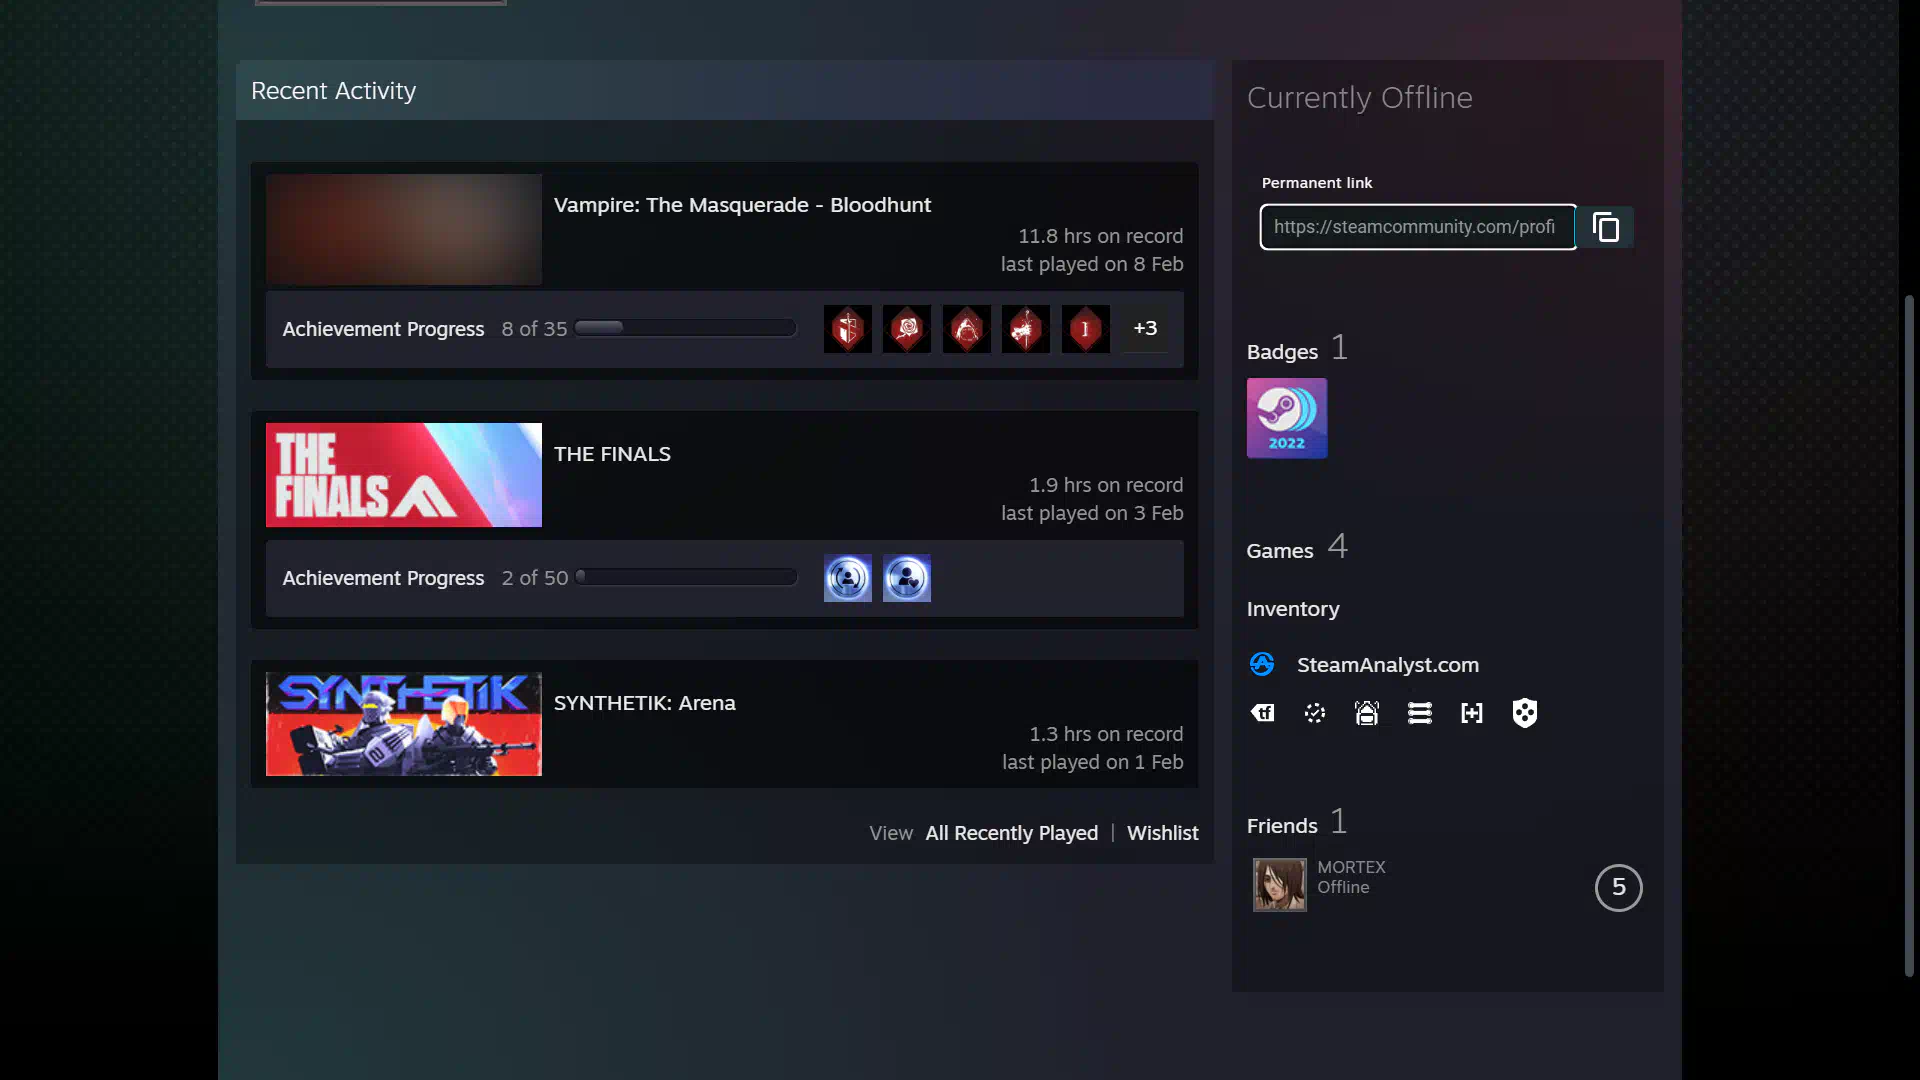
Task: Open SYNTHETIK: Arena game title link
Action: [x=644, y=703]
